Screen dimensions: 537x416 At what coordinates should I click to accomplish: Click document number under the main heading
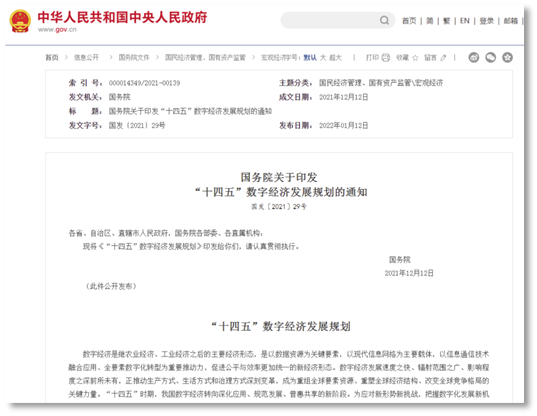coord(279,207)
